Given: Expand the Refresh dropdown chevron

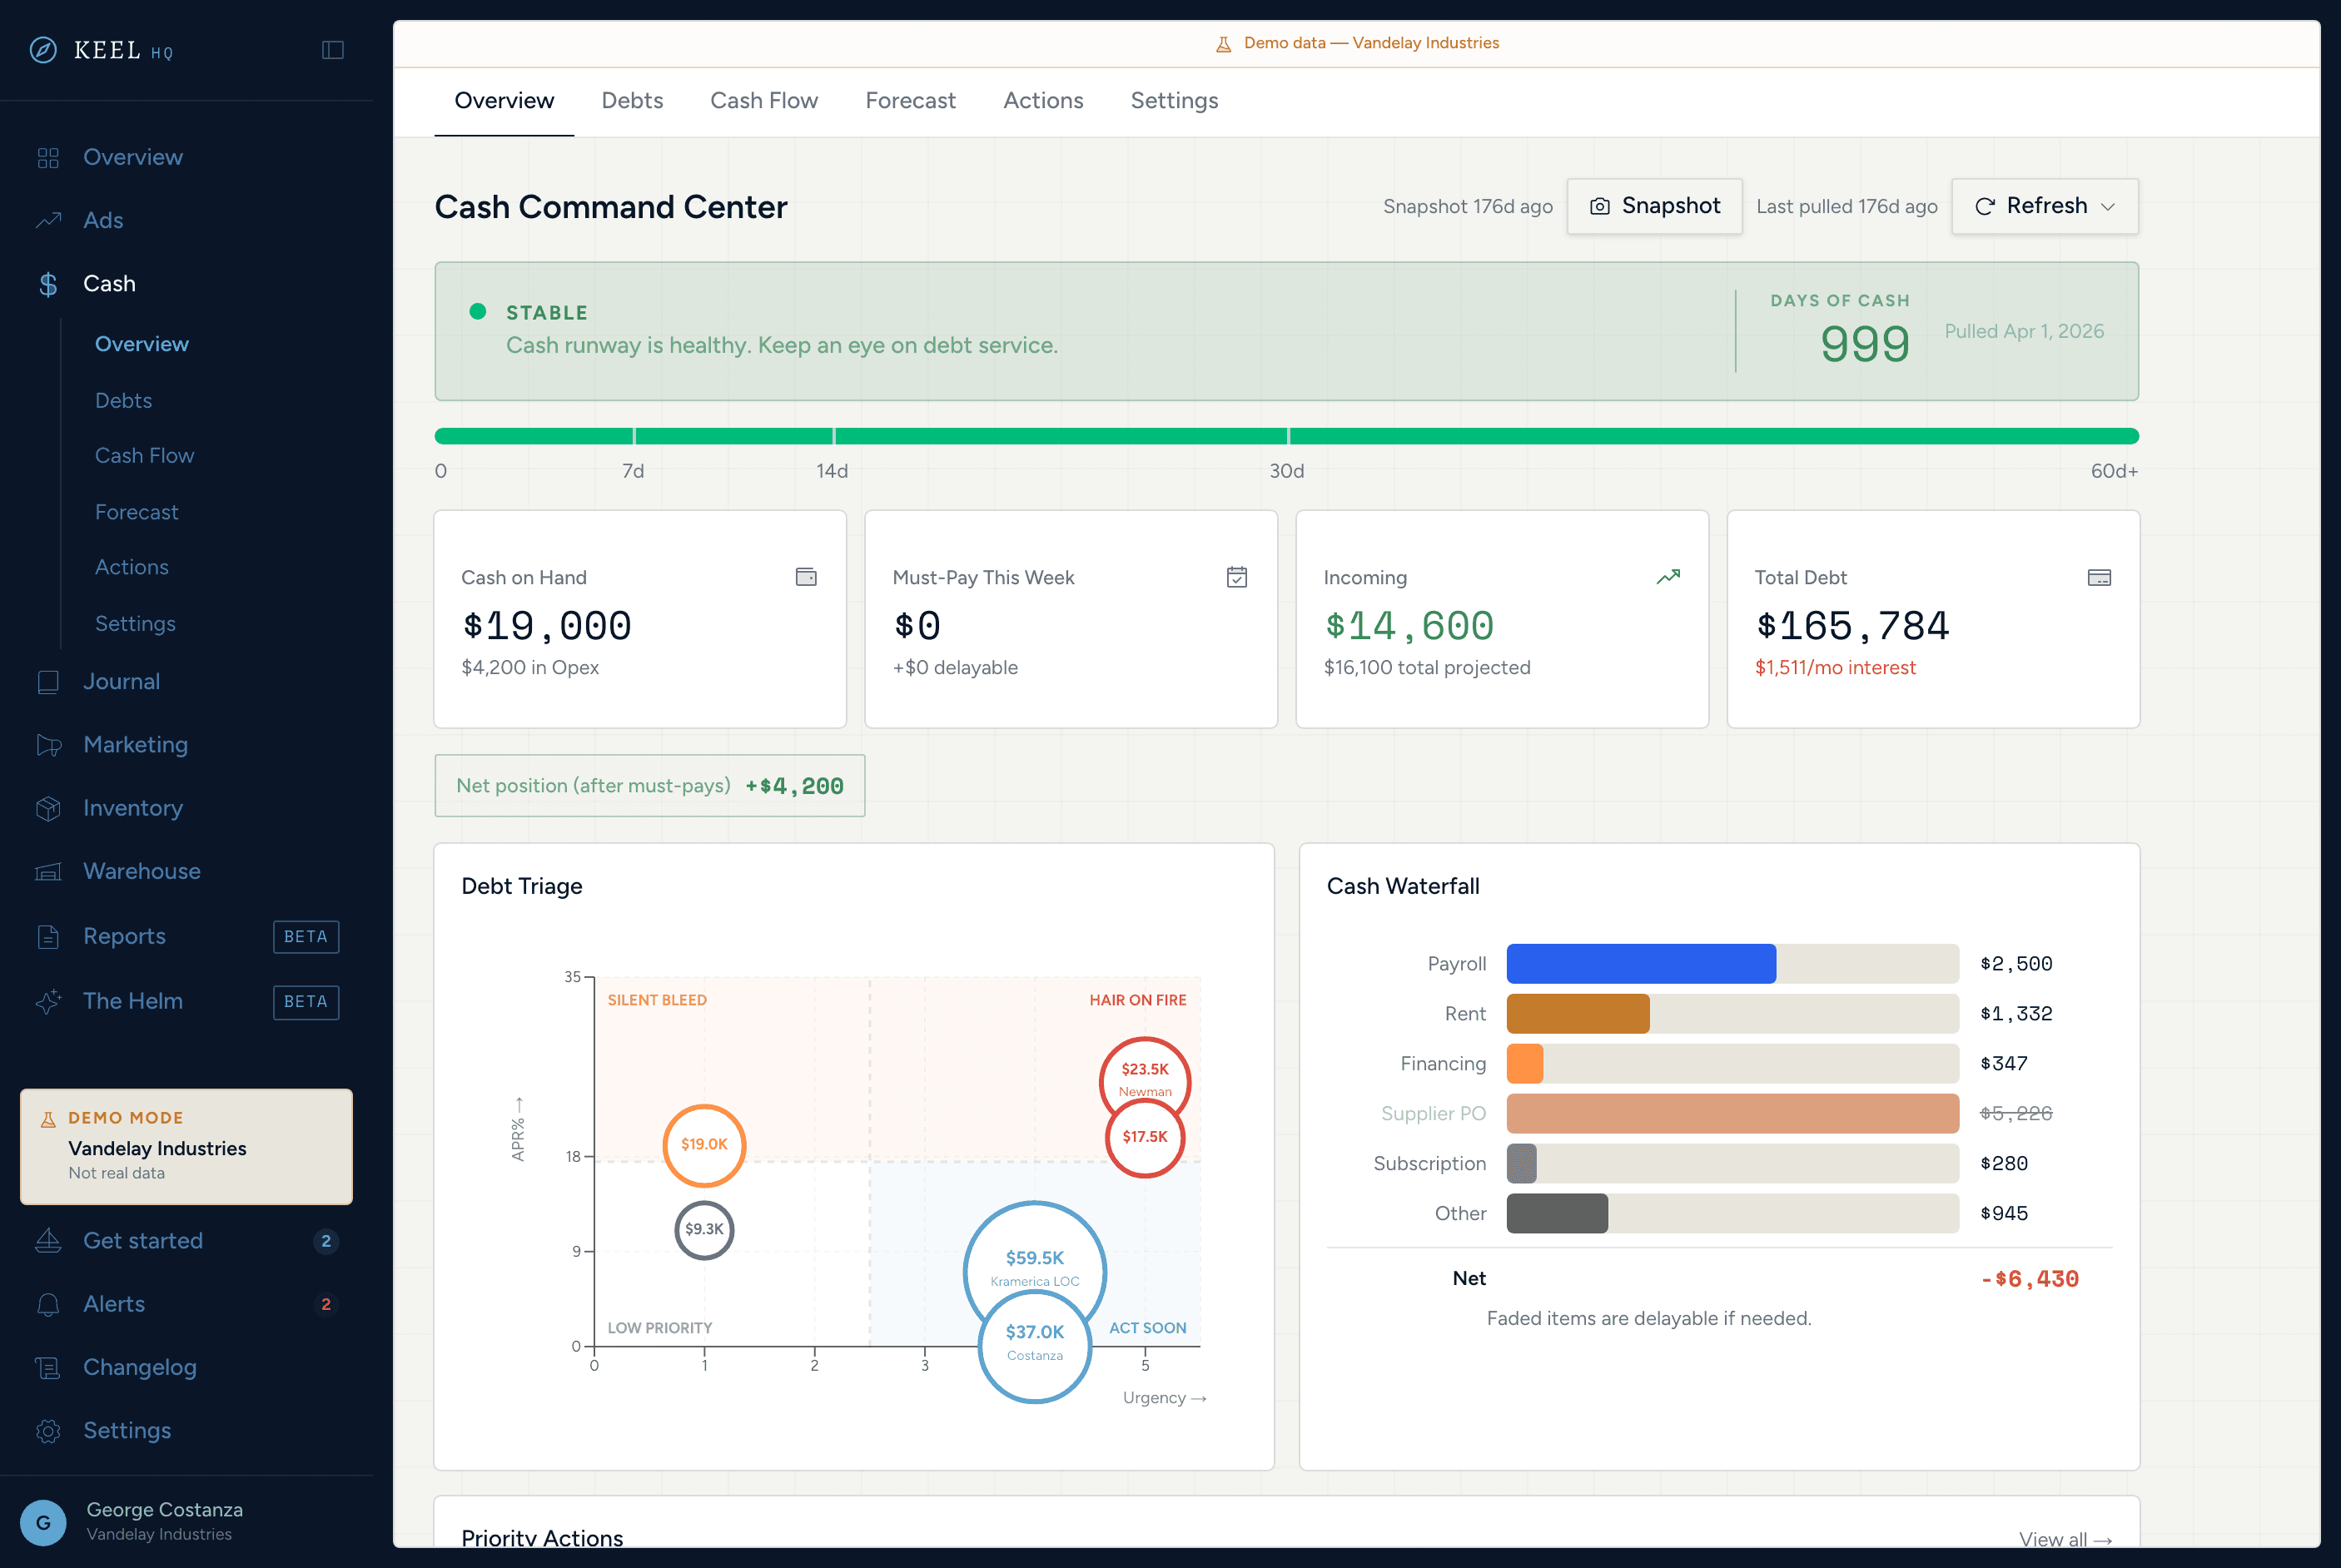Looking at the screenshot, I should pyautogui.click(x=2108, y=207).
